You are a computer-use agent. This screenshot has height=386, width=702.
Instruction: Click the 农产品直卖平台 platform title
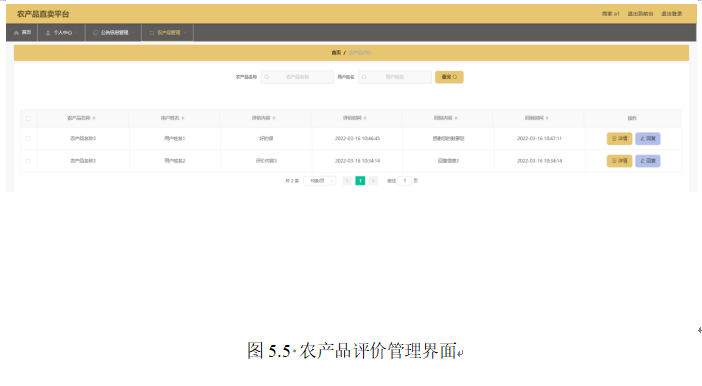coord(43,14)
